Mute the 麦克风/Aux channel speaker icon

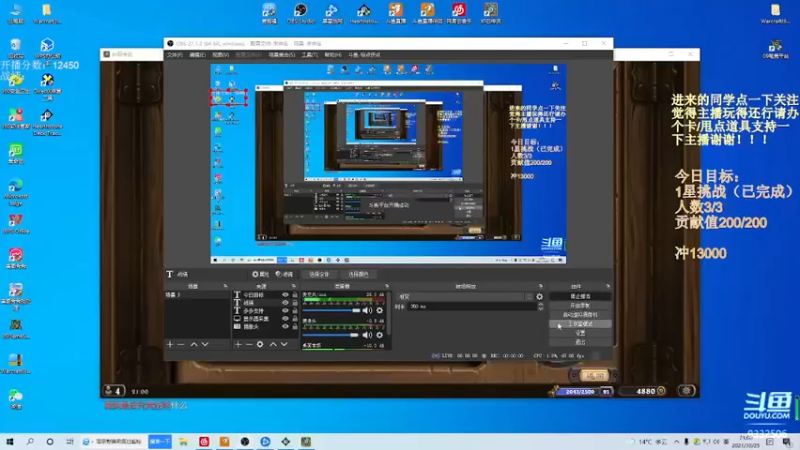tap(367, 310)
